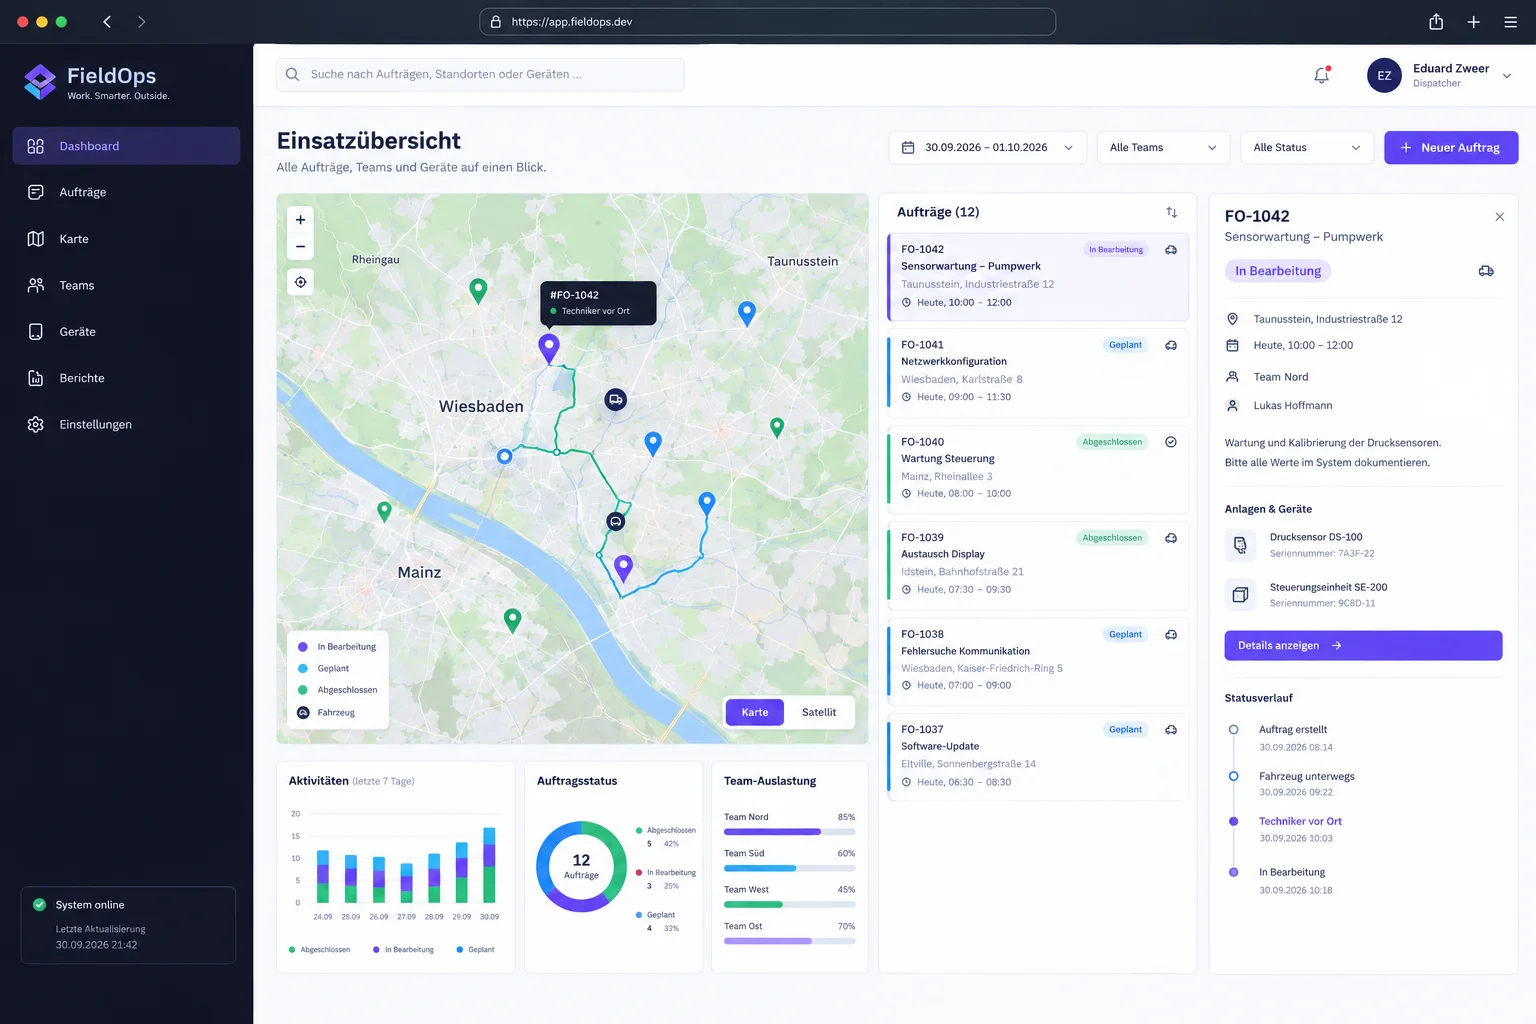
Task: Click Team Nord utilization bar
Action: coord(789,832)
